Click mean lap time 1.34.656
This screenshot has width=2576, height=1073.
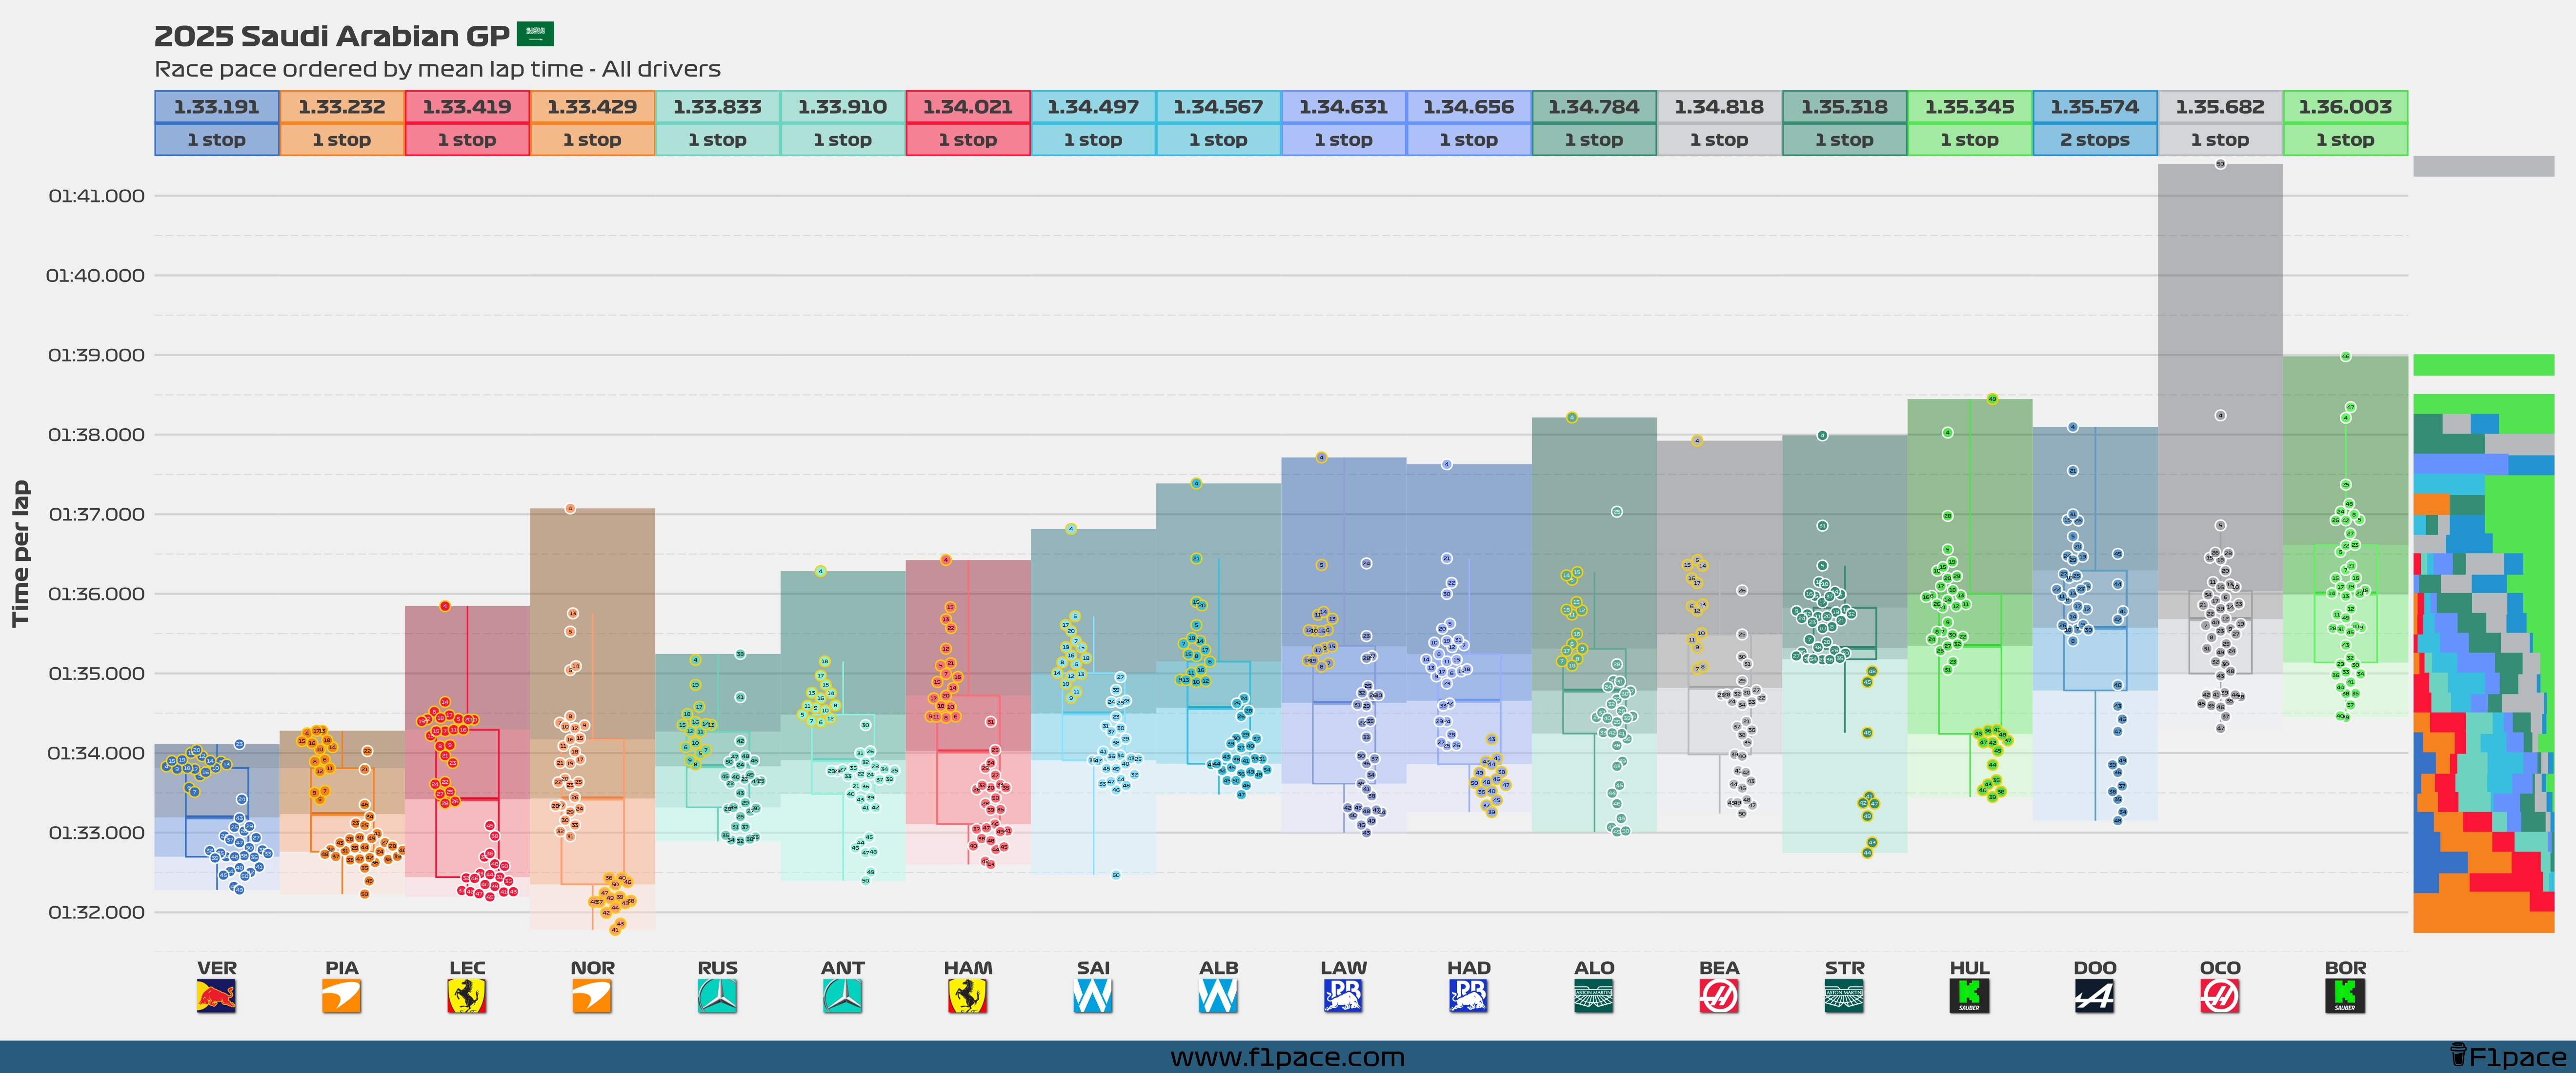1469,107
